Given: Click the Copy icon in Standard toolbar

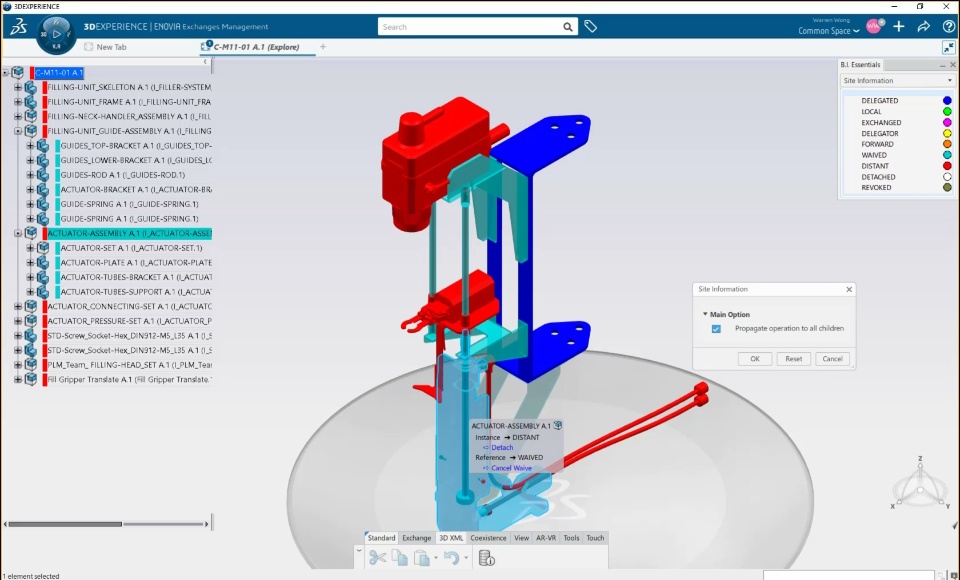Looking at the screenshot, I should (x=400, y=557).
